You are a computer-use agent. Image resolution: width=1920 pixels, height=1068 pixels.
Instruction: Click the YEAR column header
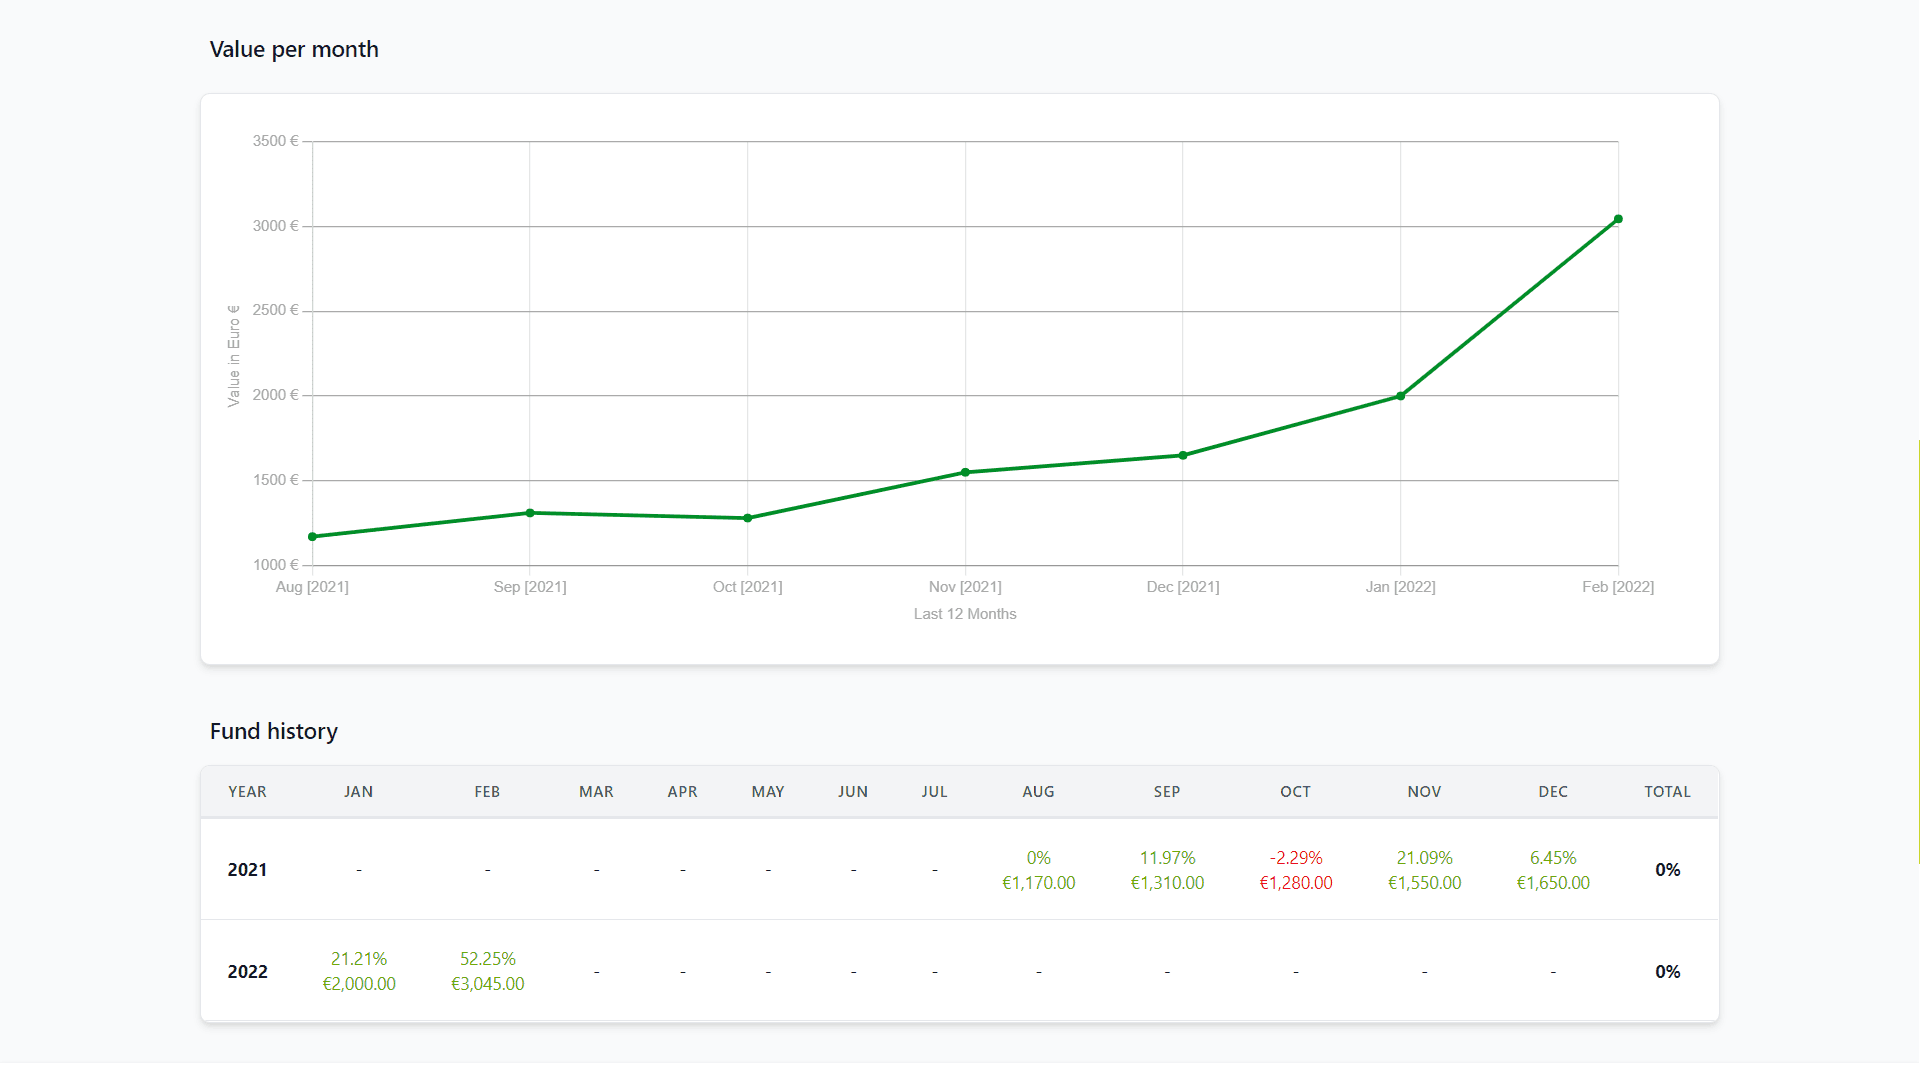(247, 792)
